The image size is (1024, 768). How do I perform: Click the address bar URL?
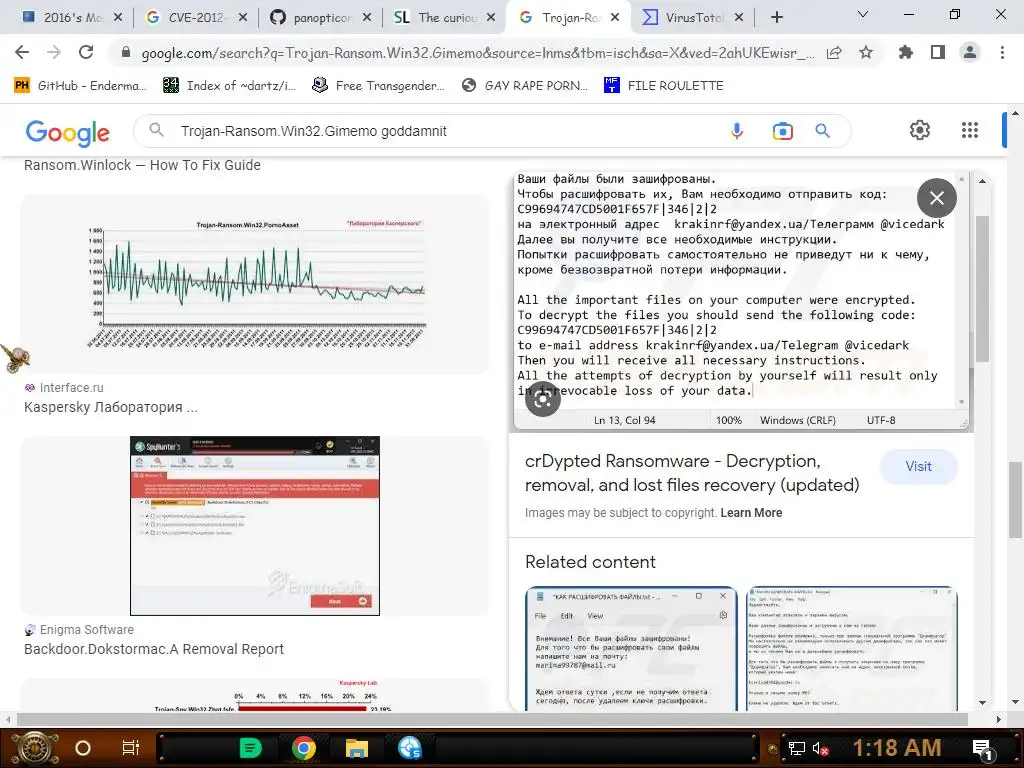[x=477, y=53]
